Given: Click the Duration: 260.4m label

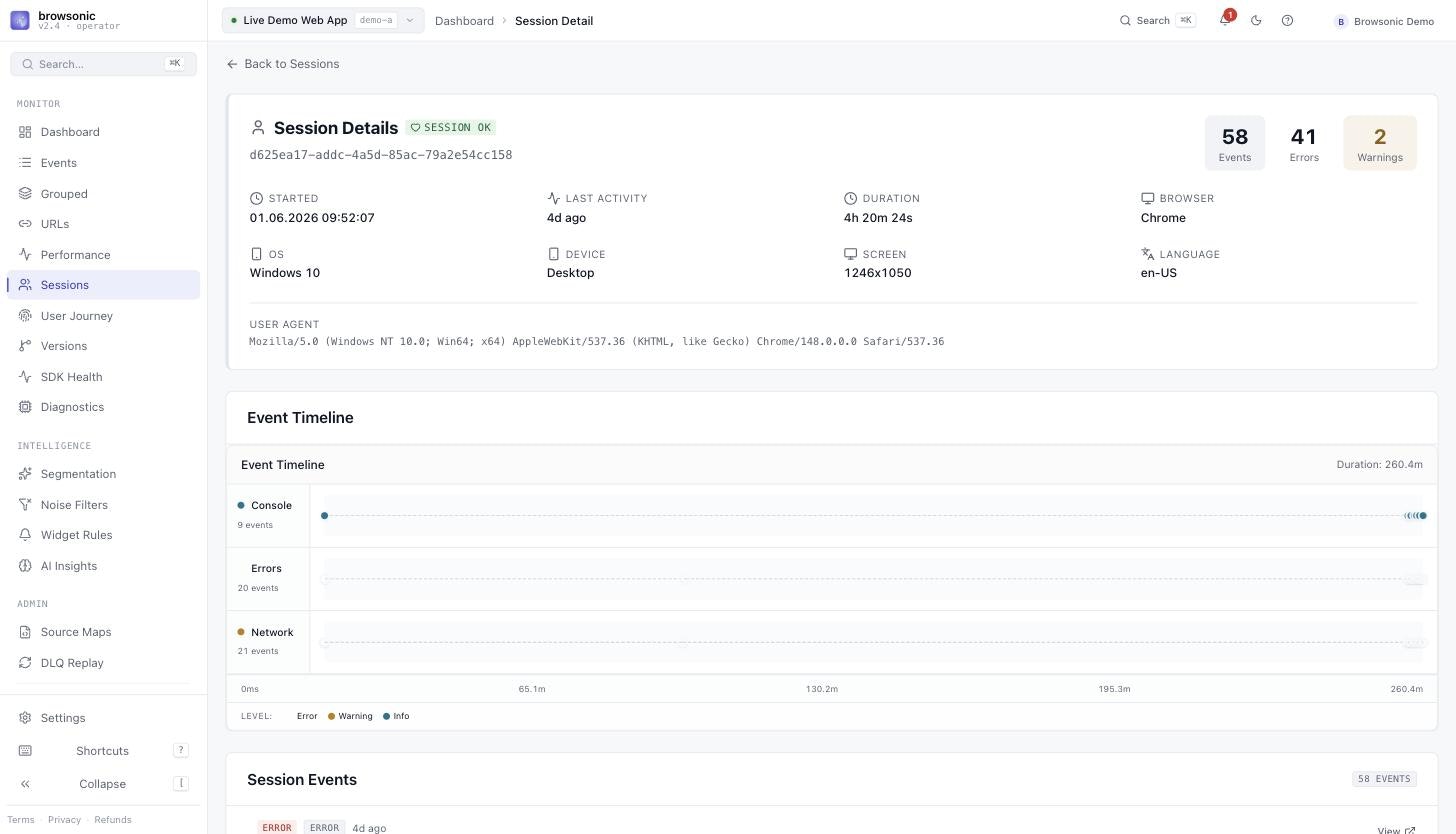Looking at the screenshot, I should [x=1379, y=465].
